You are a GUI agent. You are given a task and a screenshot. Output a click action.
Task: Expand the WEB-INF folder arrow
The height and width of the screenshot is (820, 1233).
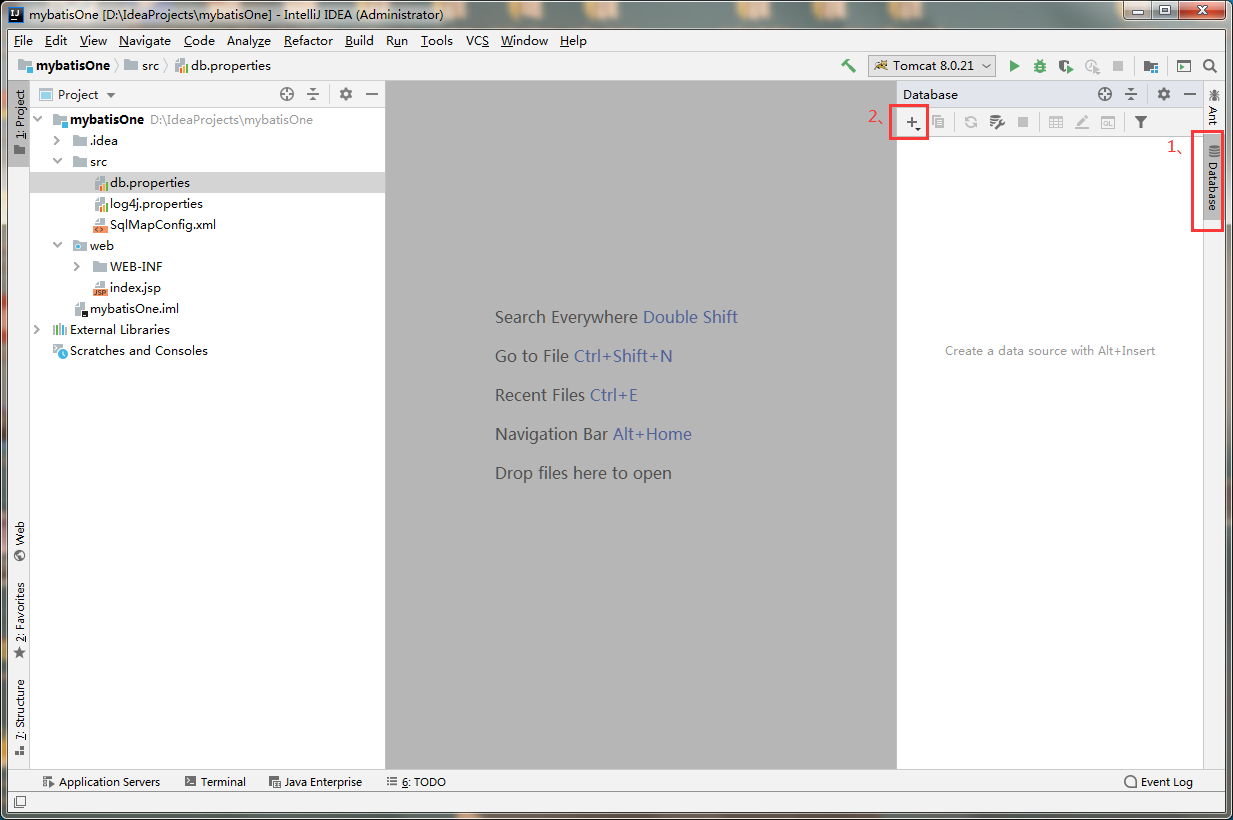point(77,266)
